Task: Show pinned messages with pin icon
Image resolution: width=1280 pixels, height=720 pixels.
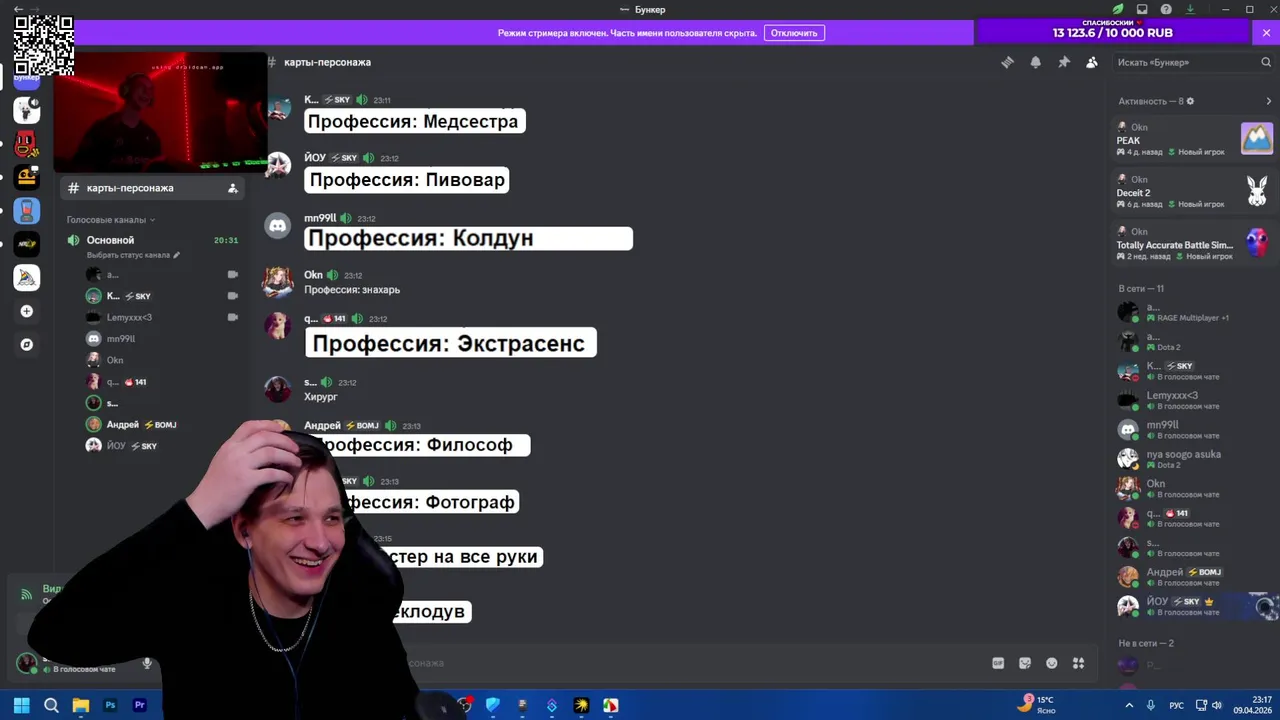Action: tap(1064, 62)
